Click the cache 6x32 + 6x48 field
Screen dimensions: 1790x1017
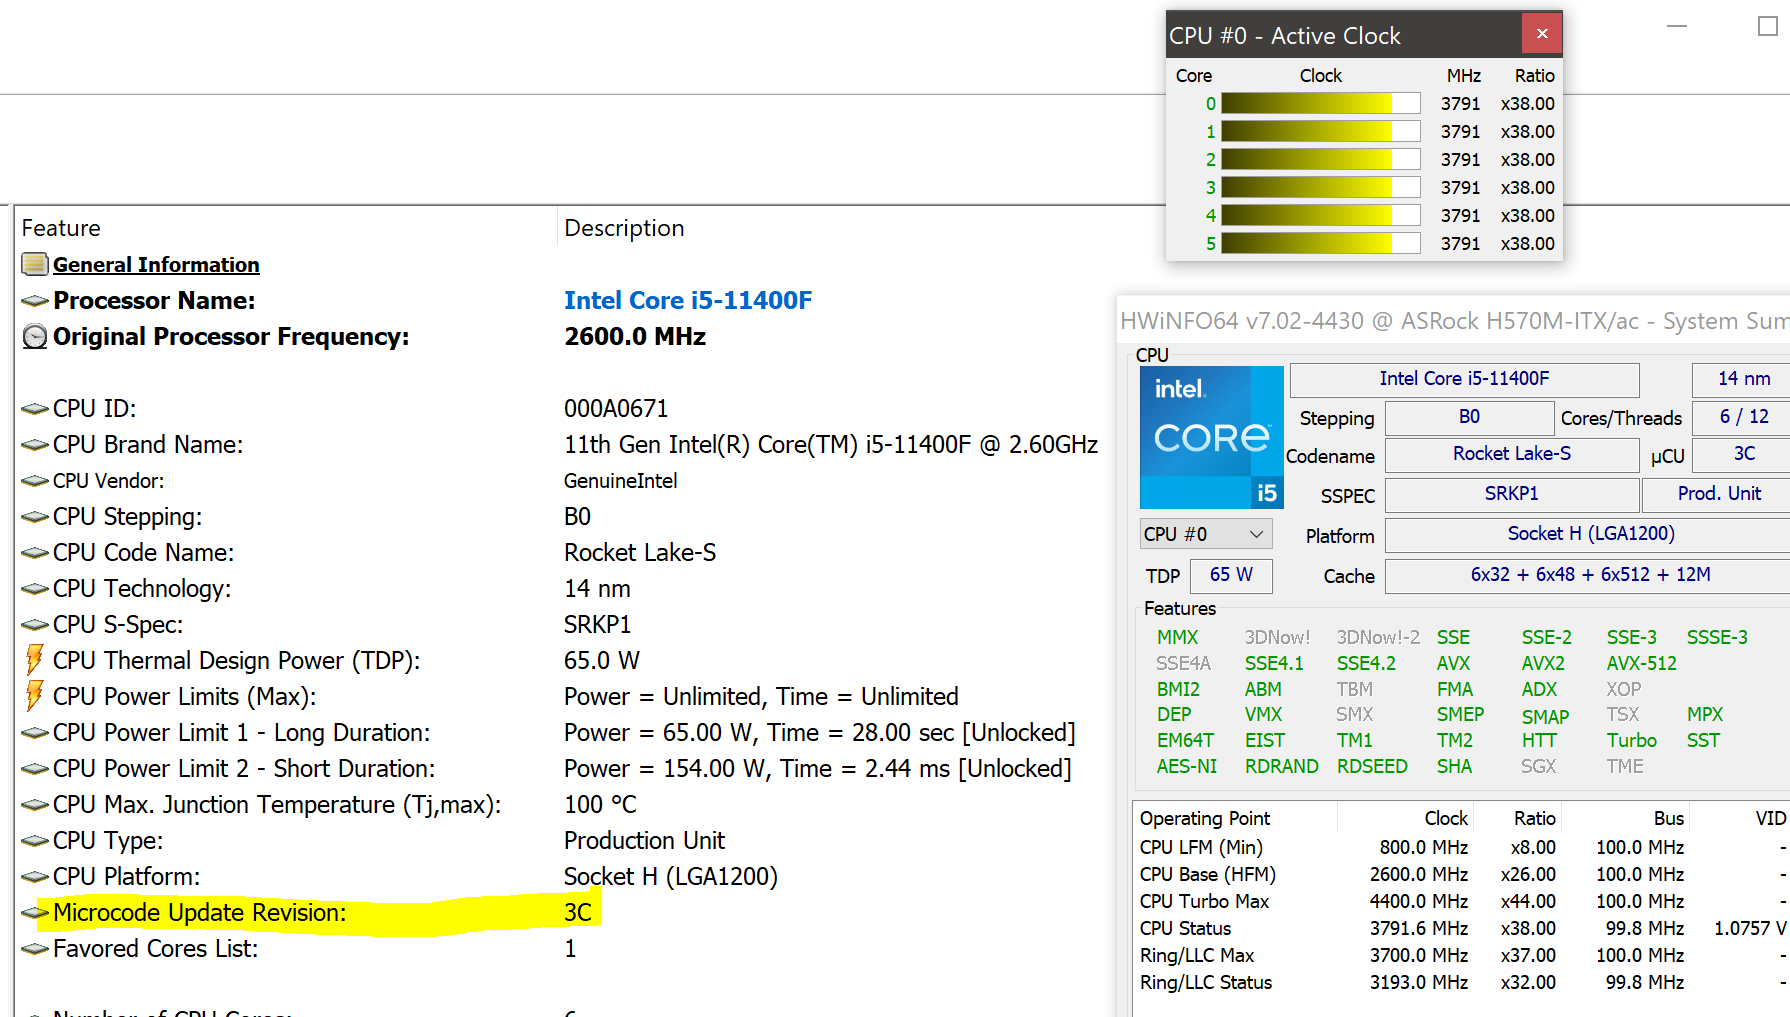1590,575
